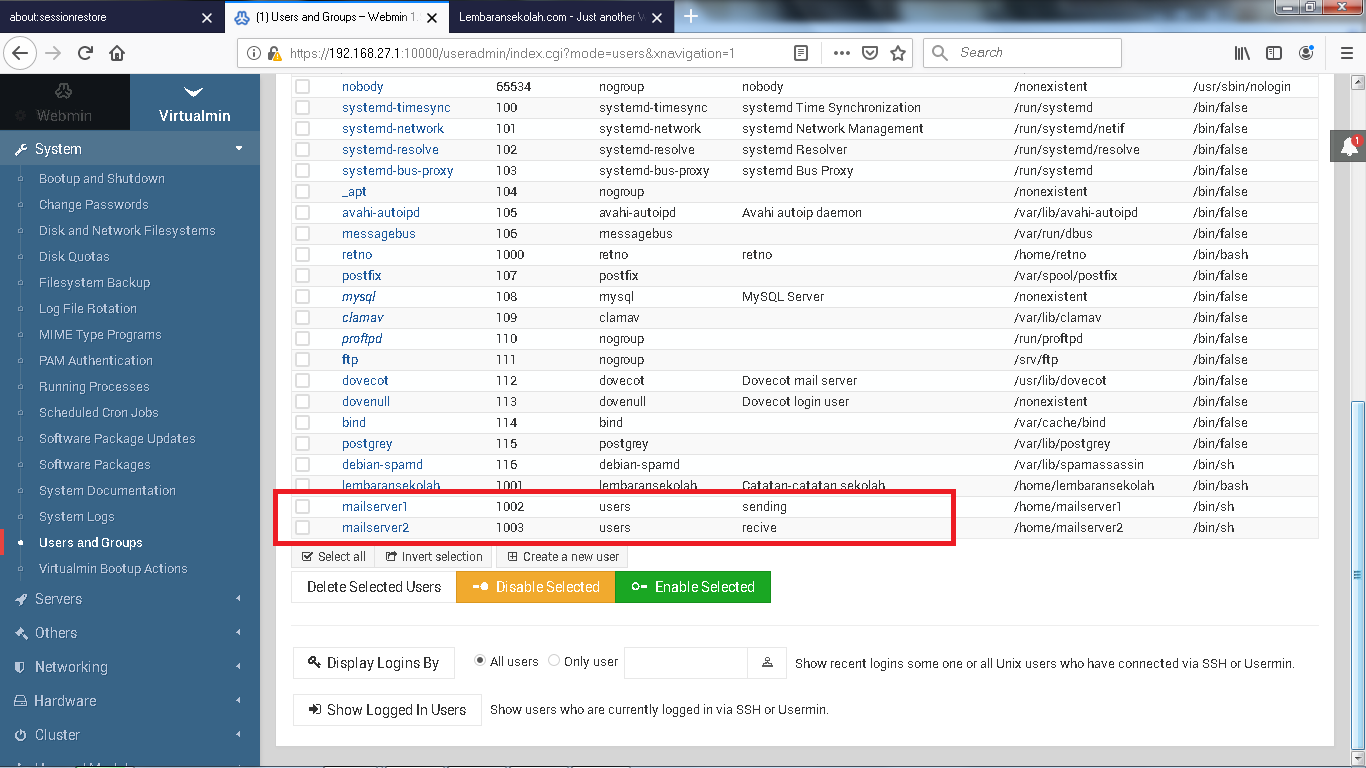Screen dimensions: 1366x768
Task: Open the Firefox Library icon
Action: coord(1240,52)
